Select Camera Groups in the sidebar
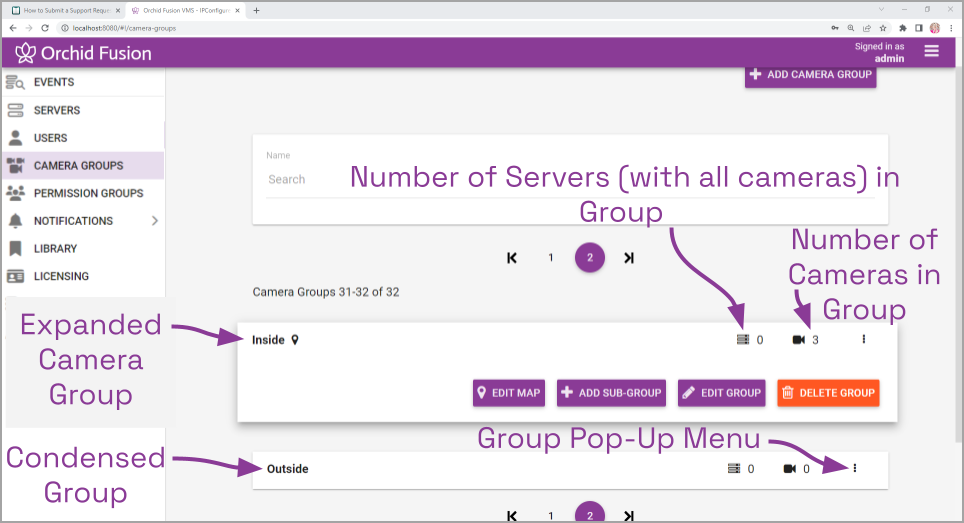Screen dimensions: 964x523 click(83, 165)
